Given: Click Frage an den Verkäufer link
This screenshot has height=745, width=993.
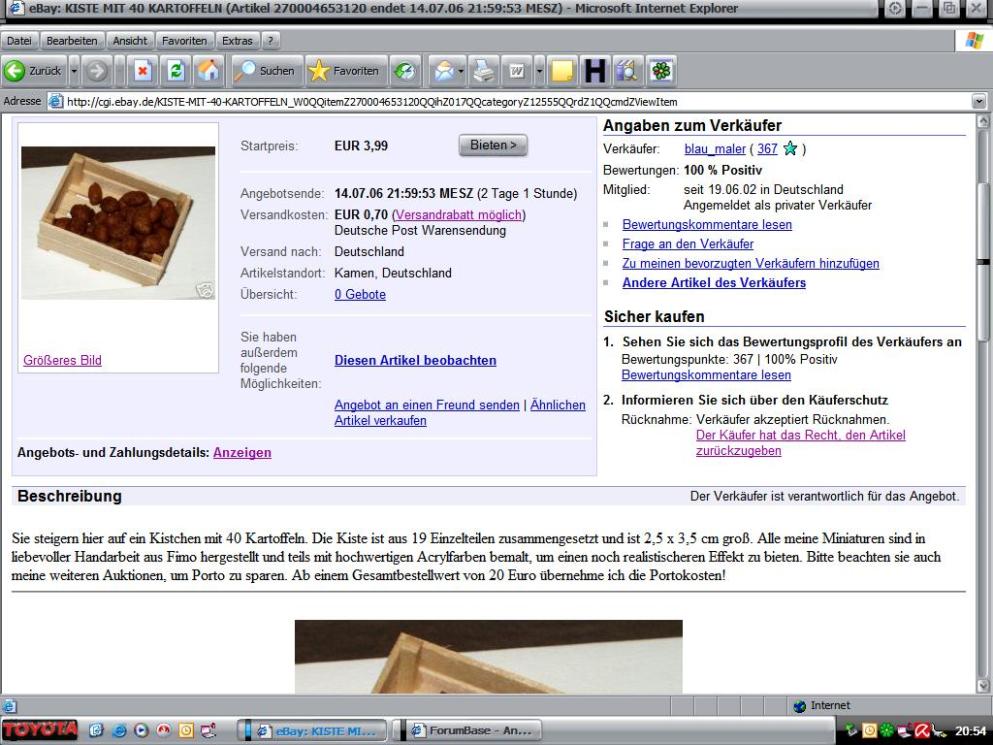Looking at the screenshot, I should point(688,244).
